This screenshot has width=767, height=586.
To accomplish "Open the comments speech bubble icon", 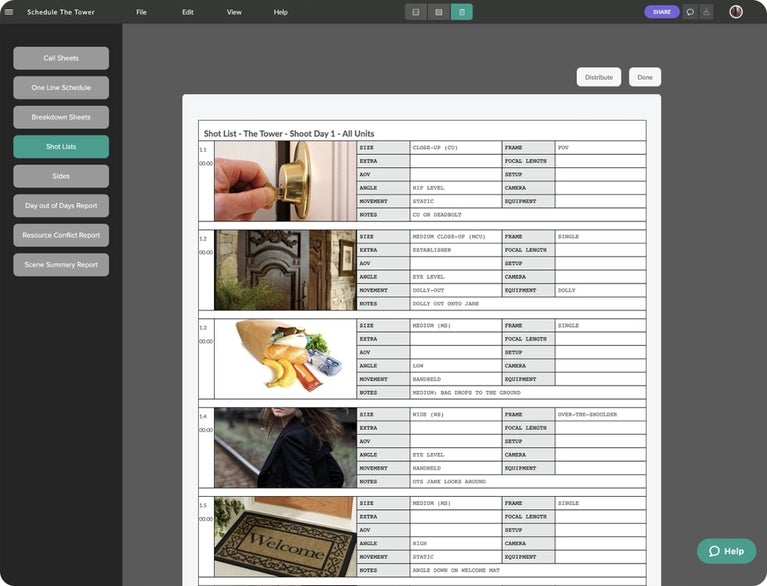I will (690, 12).
